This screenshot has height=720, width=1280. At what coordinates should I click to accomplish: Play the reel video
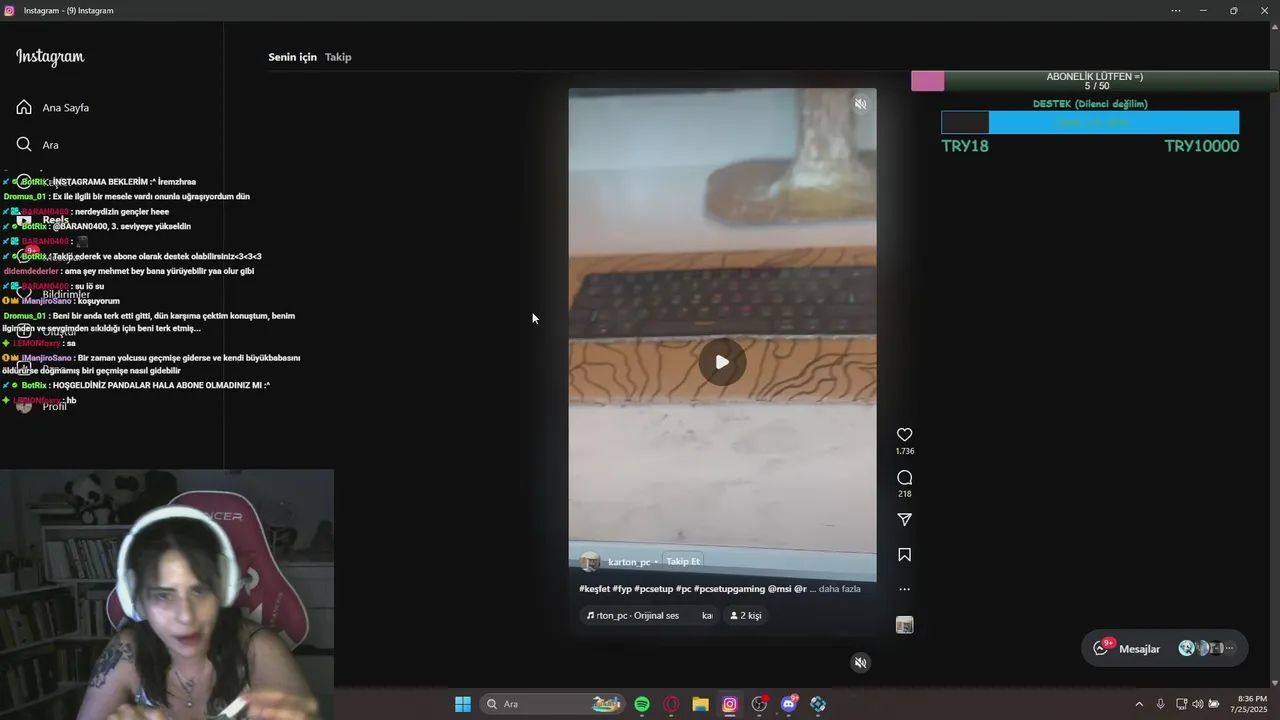pos(722,362)
